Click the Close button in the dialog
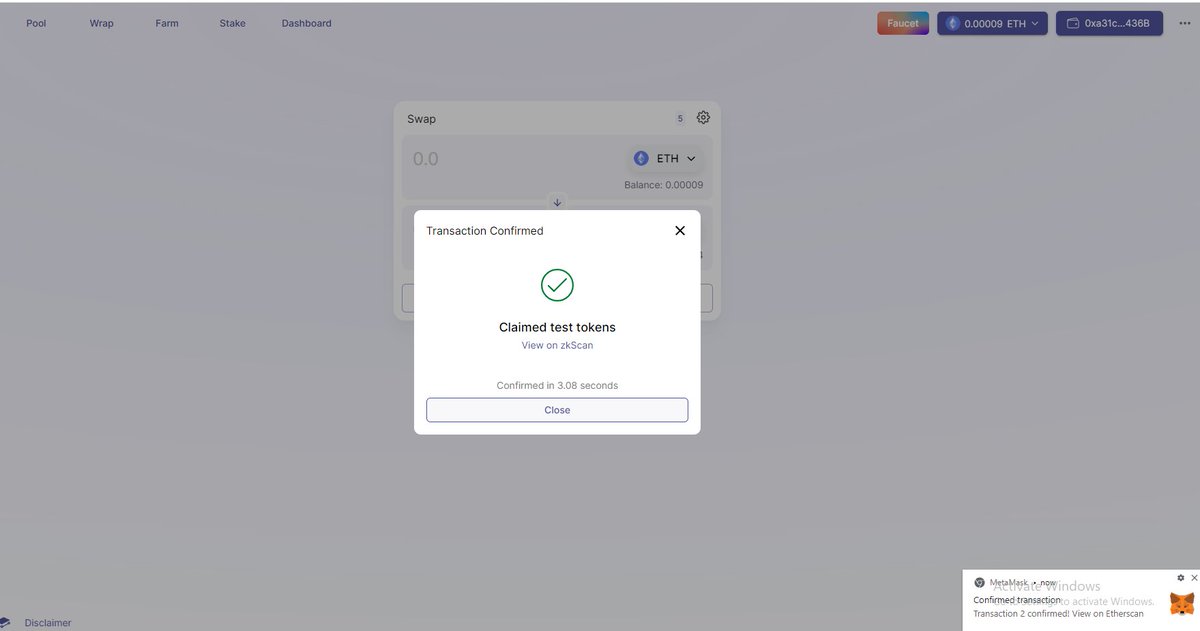Viewport: 1200px width, 631px height. tap(557, 410)
